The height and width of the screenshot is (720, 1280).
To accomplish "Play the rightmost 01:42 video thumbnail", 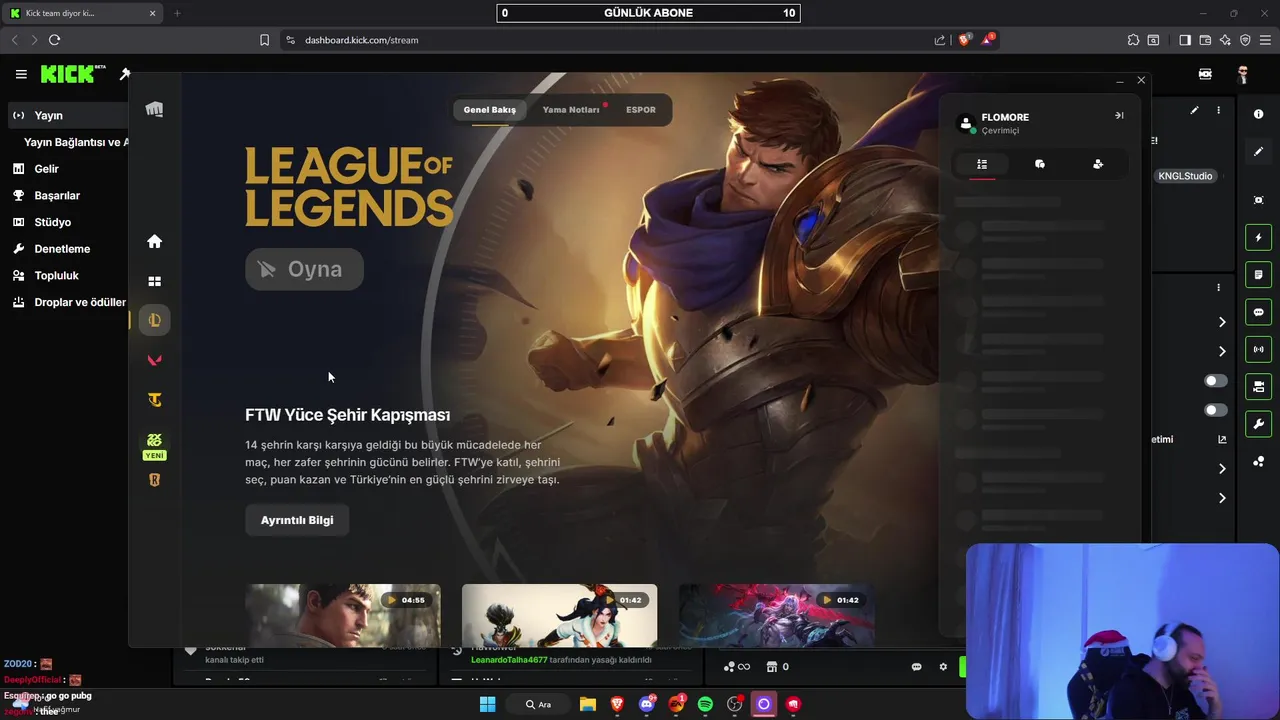I will pos(776,615).
